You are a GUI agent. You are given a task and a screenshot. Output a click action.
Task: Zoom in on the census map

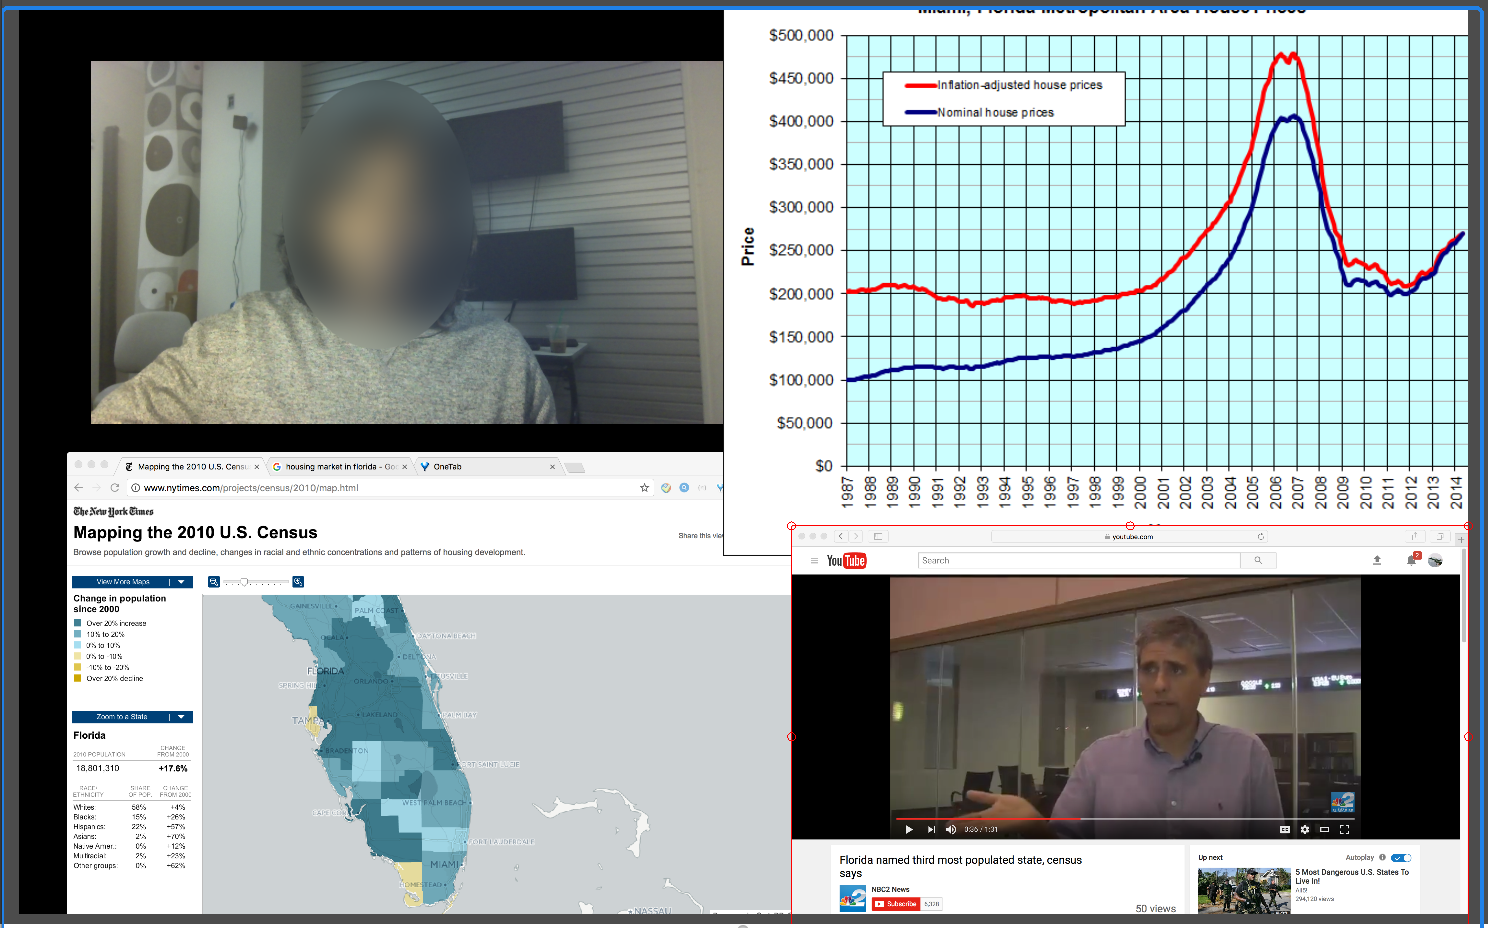tap(298, 582)
